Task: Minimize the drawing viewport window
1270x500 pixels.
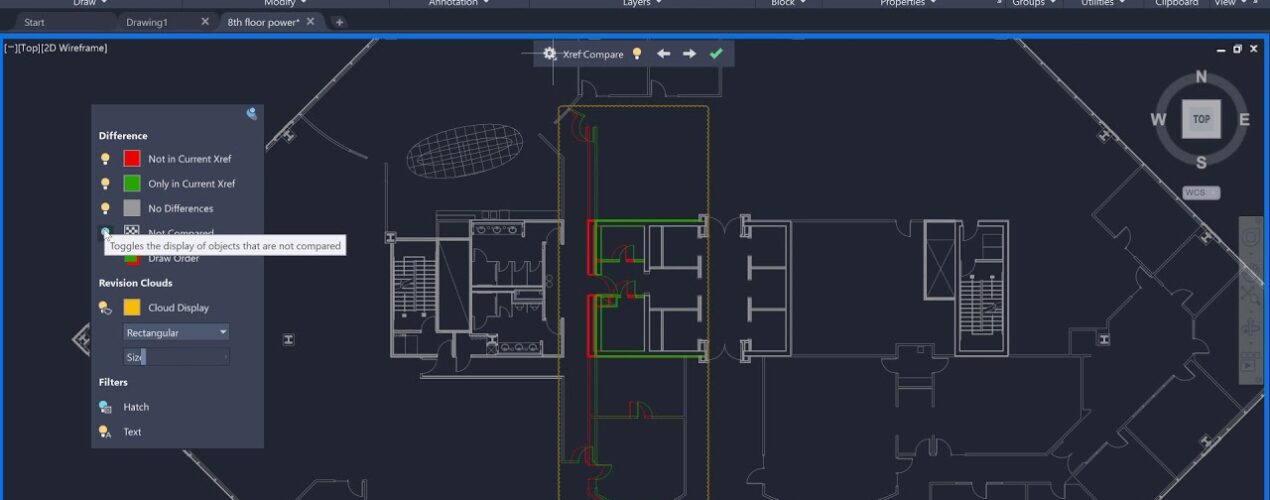Action: click(1222, 49)
